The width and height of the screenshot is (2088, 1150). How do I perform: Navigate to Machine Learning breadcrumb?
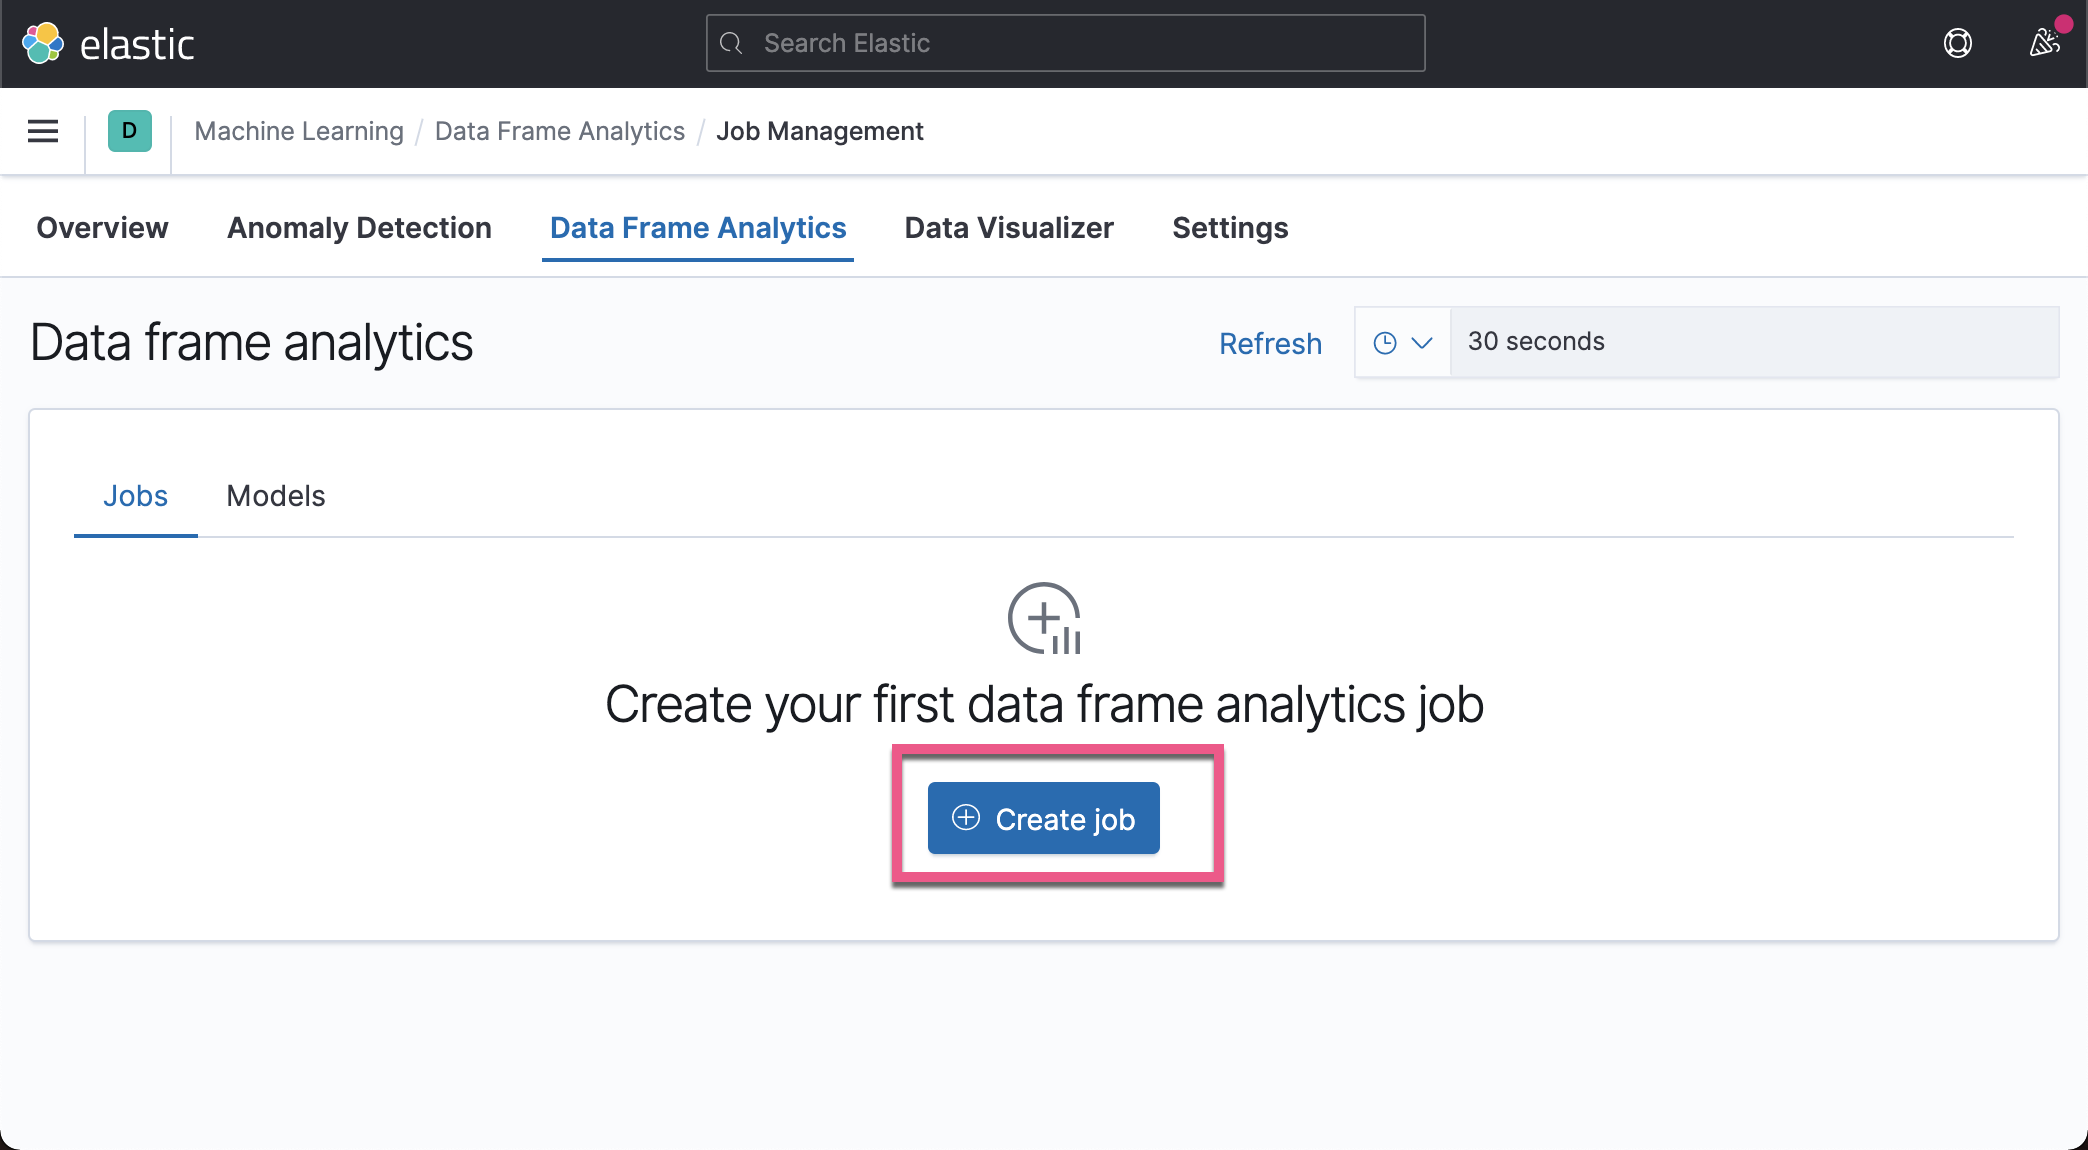[x=298, y=131]
